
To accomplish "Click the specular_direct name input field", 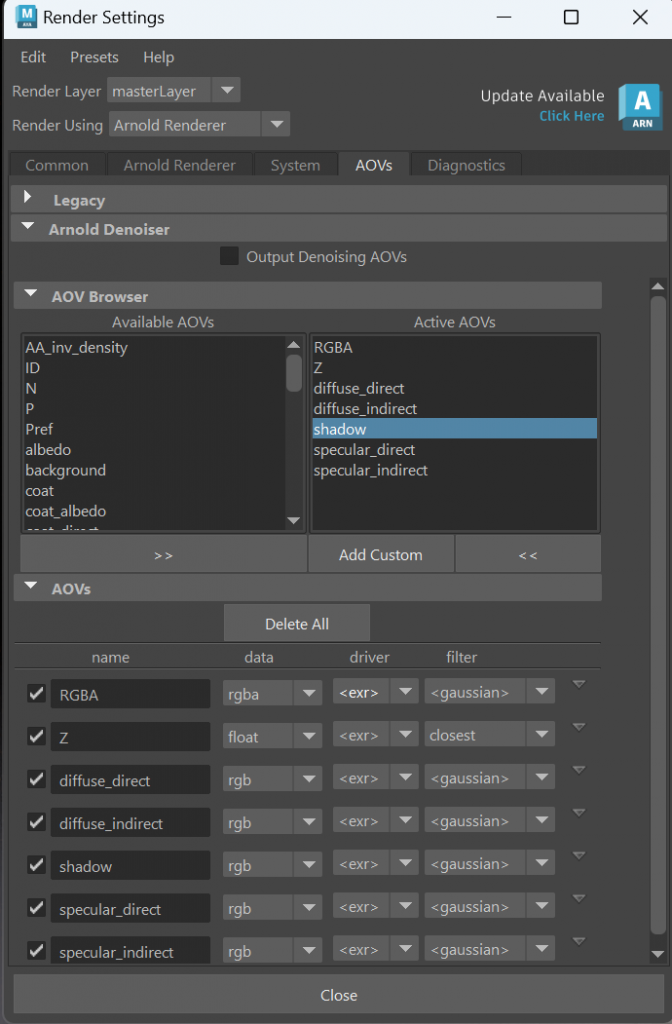I will click(x=131, y=908).
